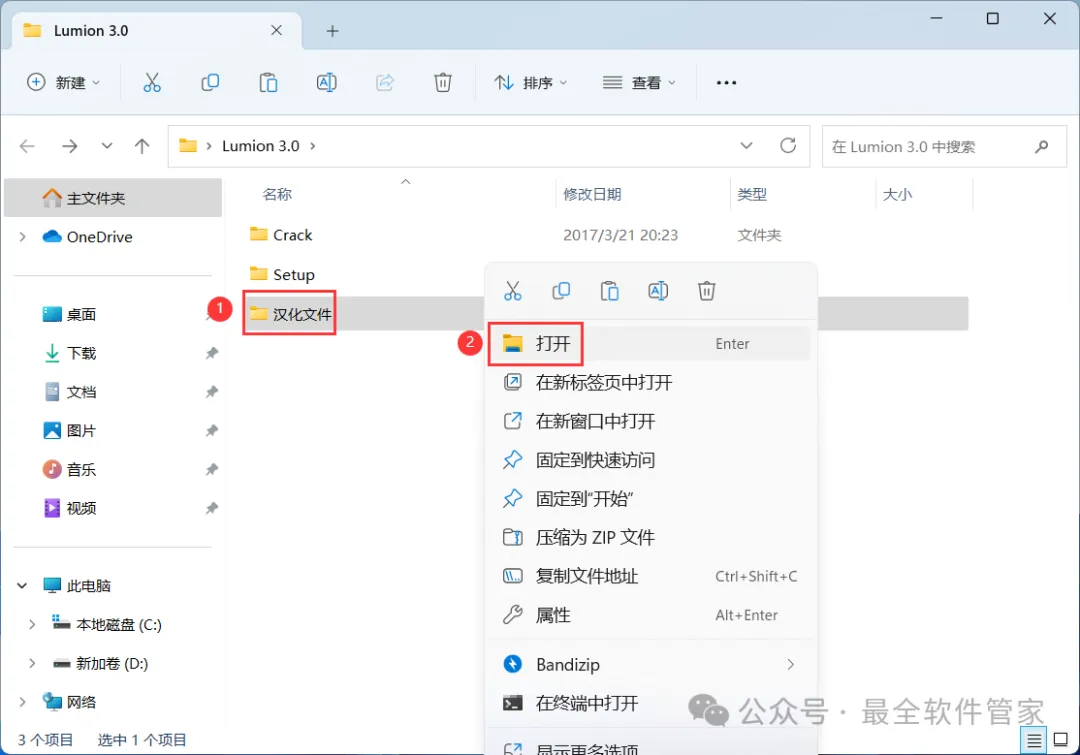Click the Rename icon in the top toolbar
The height and width of the screenshot is (755, 1080).
click(326, 83)
